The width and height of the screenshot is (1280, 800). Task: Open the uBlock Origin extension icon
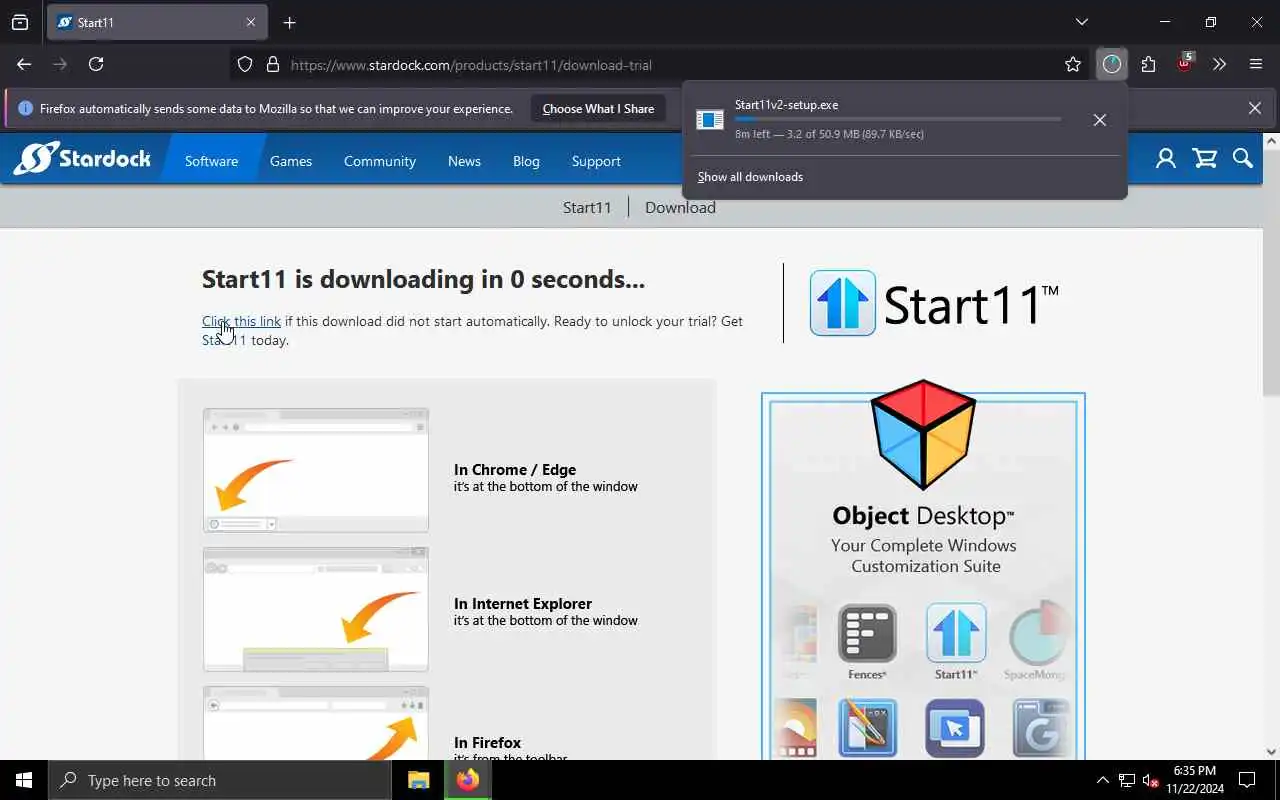tap(1184, 63)
